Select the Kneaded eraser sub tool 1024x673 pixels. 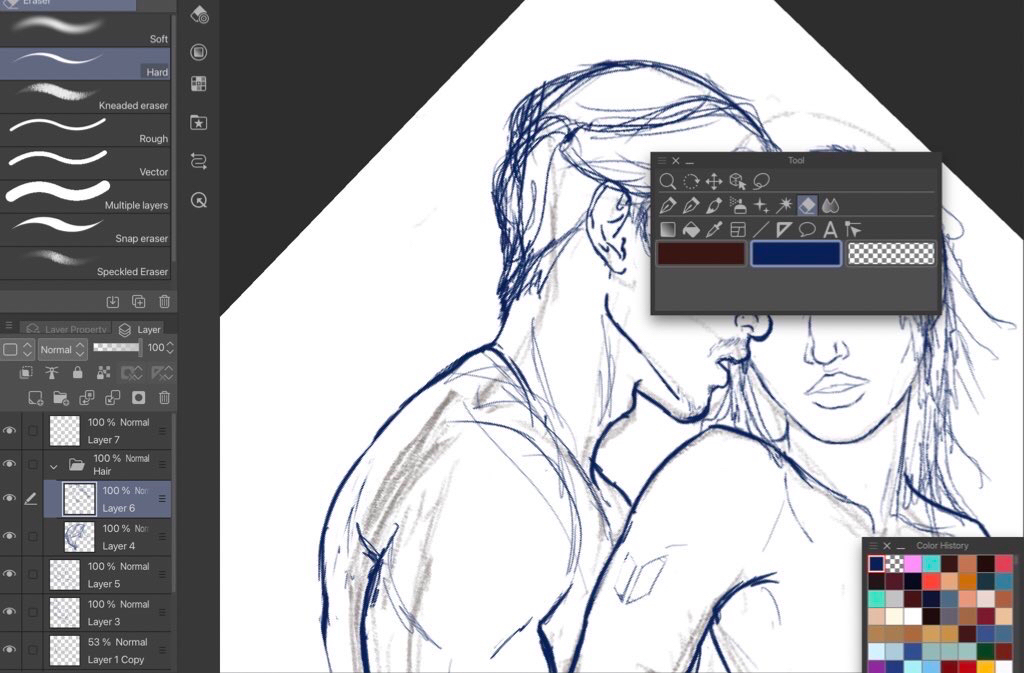pyautogui.click(x=86, y=96)
